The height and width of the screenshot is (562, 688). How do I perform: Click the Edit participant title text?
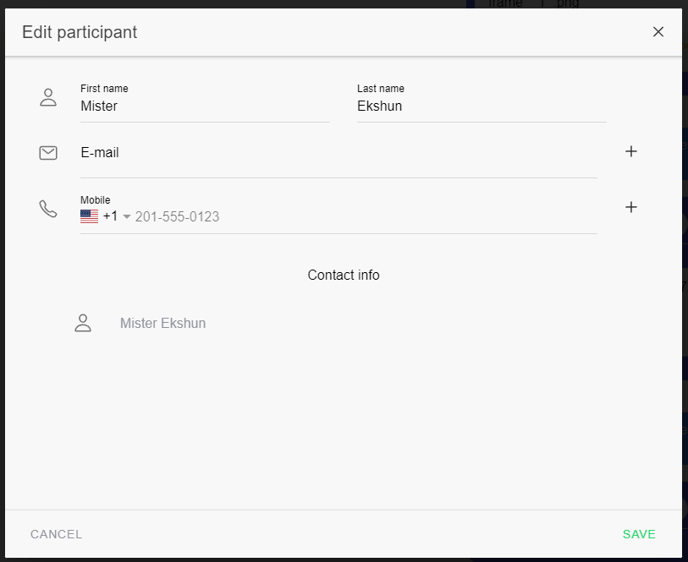pyautogui.click(x=80, y=32)
